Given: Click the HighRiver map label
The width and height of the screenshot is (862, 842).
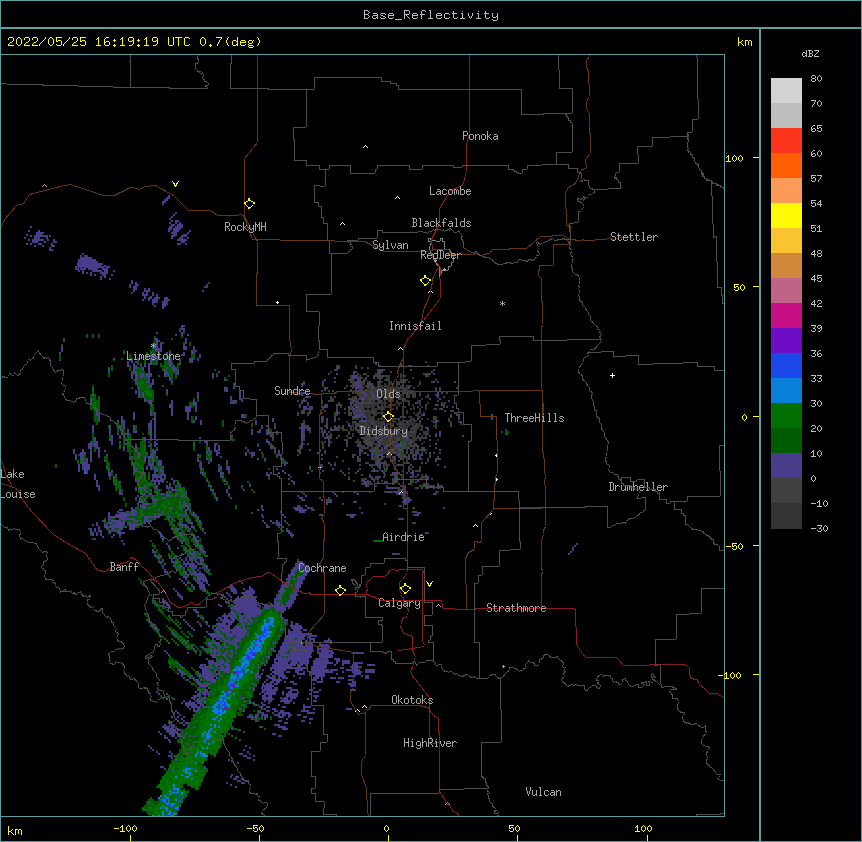Looking at the screenshot, I should pyautogui.click(x=430, y=743).
